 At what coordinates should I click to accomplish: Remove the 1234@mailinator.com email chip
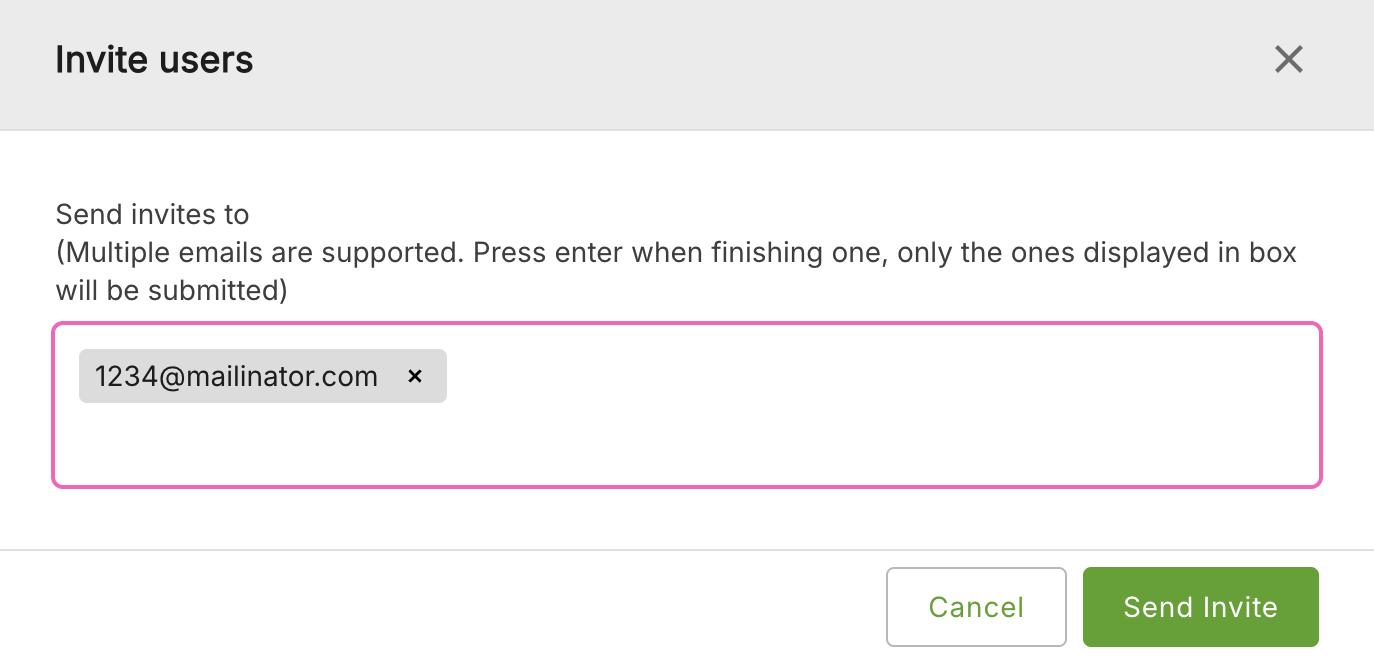415,377
